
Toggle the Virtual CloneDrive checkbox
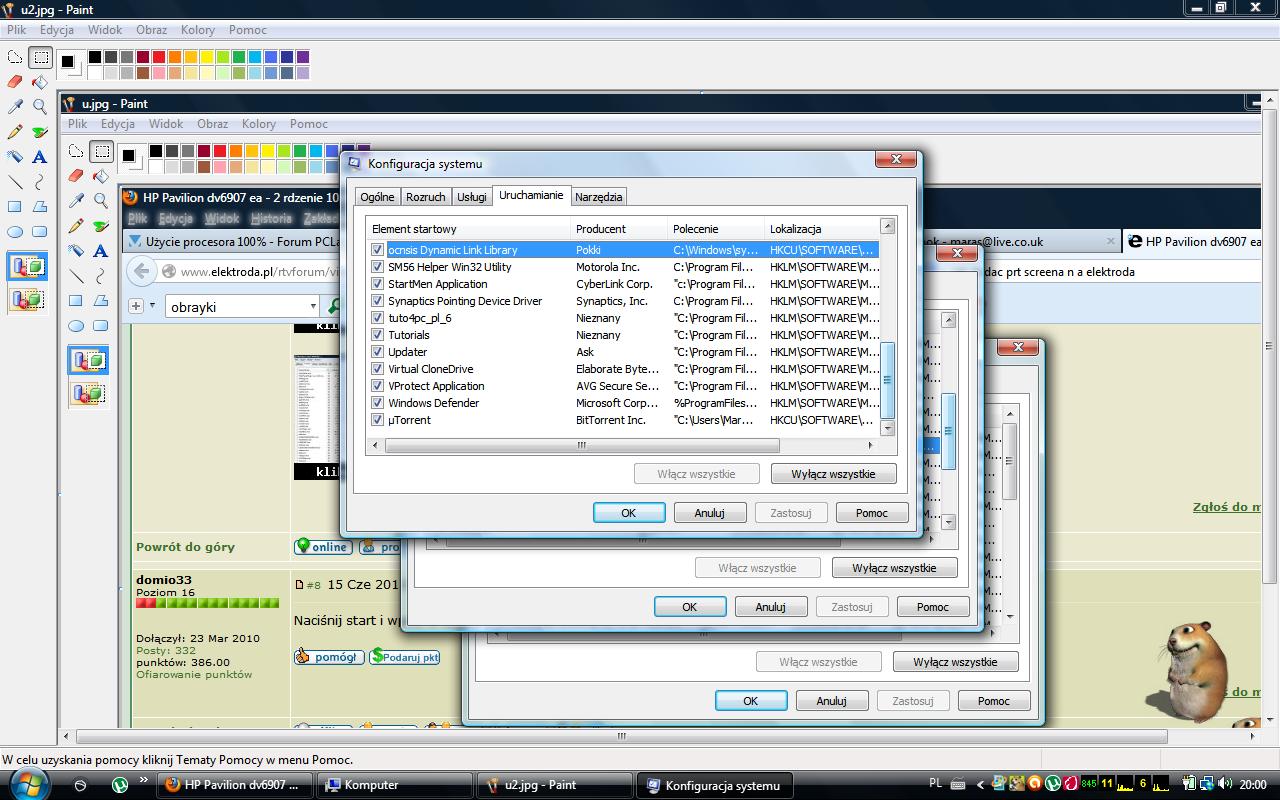(377, 369)
